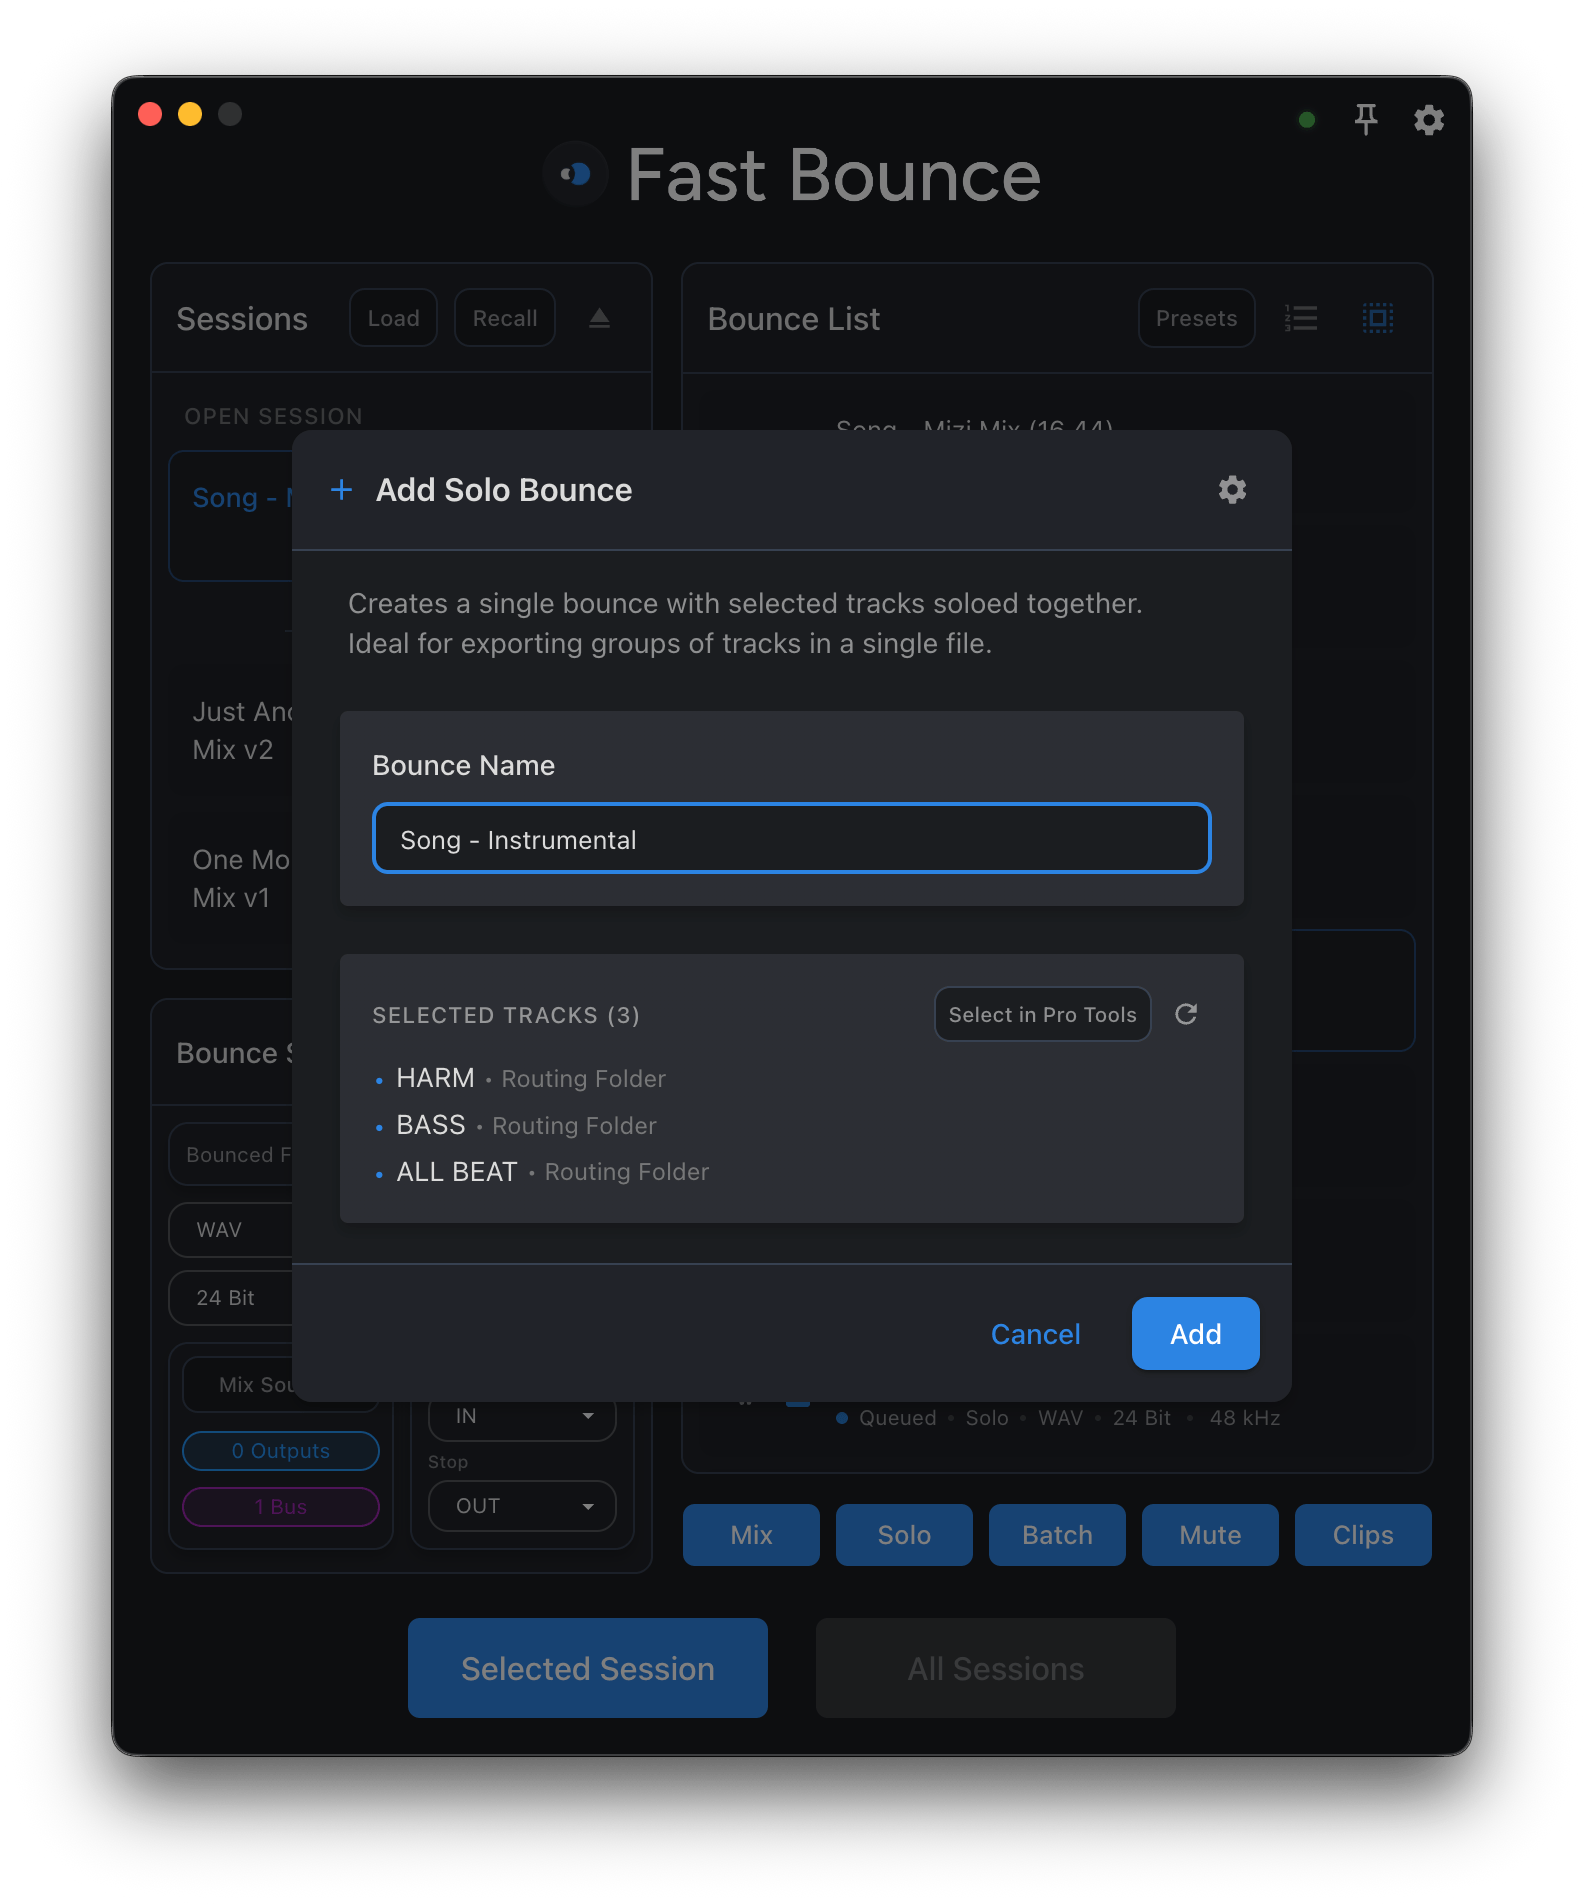Cancel the Add Solo Bounce dialog

pos(1035,1334)
